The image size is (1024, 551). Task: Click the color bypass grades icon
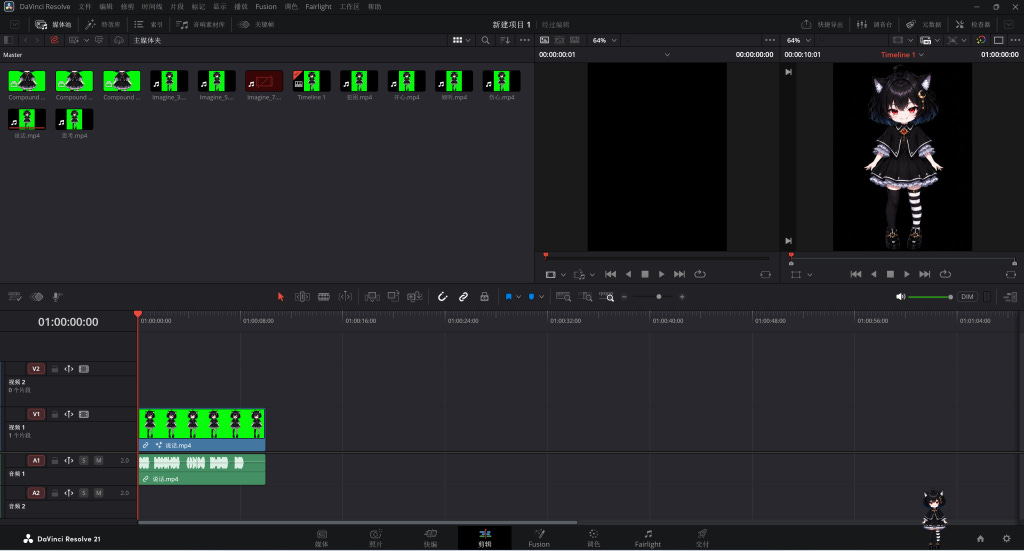click(981, 40)
